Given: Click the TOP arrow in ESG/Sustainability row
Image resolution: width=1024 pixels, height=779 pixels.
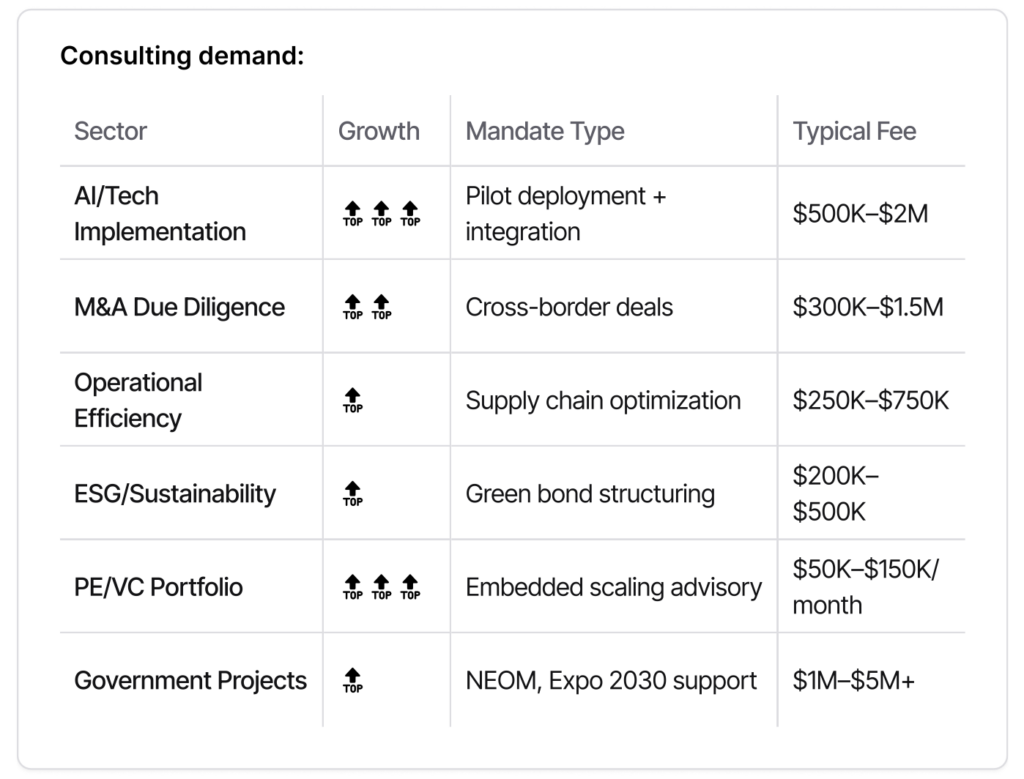Looking at the screenshot, I should click(352, 494).
